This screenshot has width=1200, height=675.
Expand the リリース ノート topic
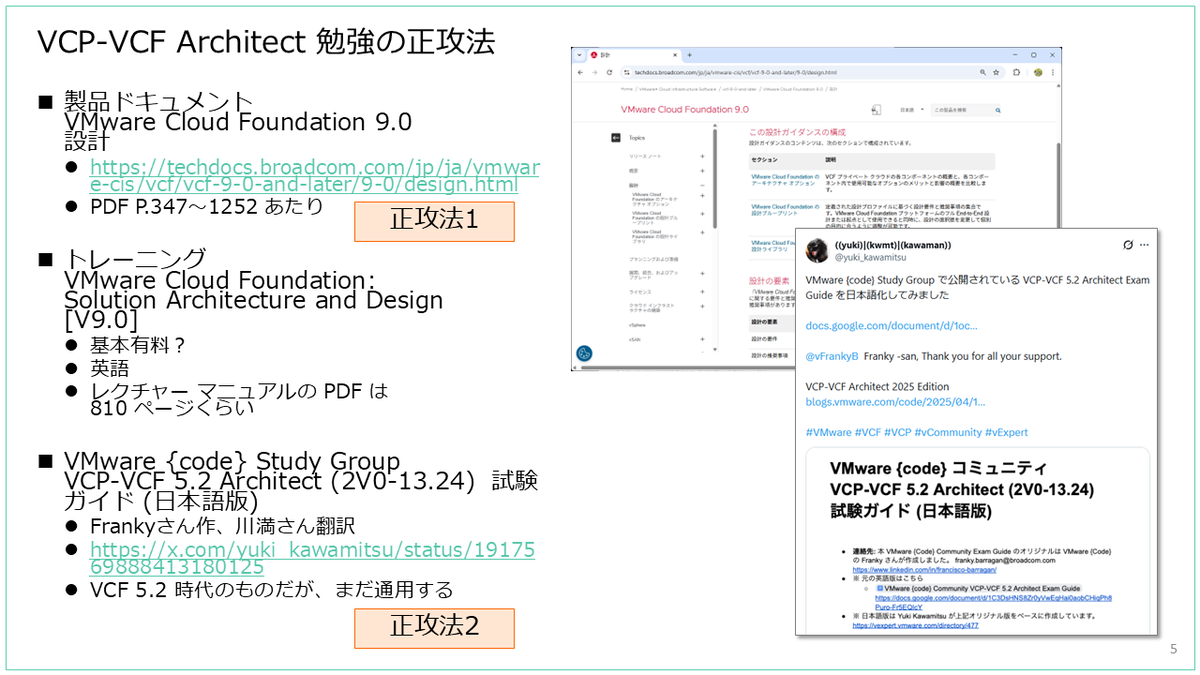click(702, 156)
